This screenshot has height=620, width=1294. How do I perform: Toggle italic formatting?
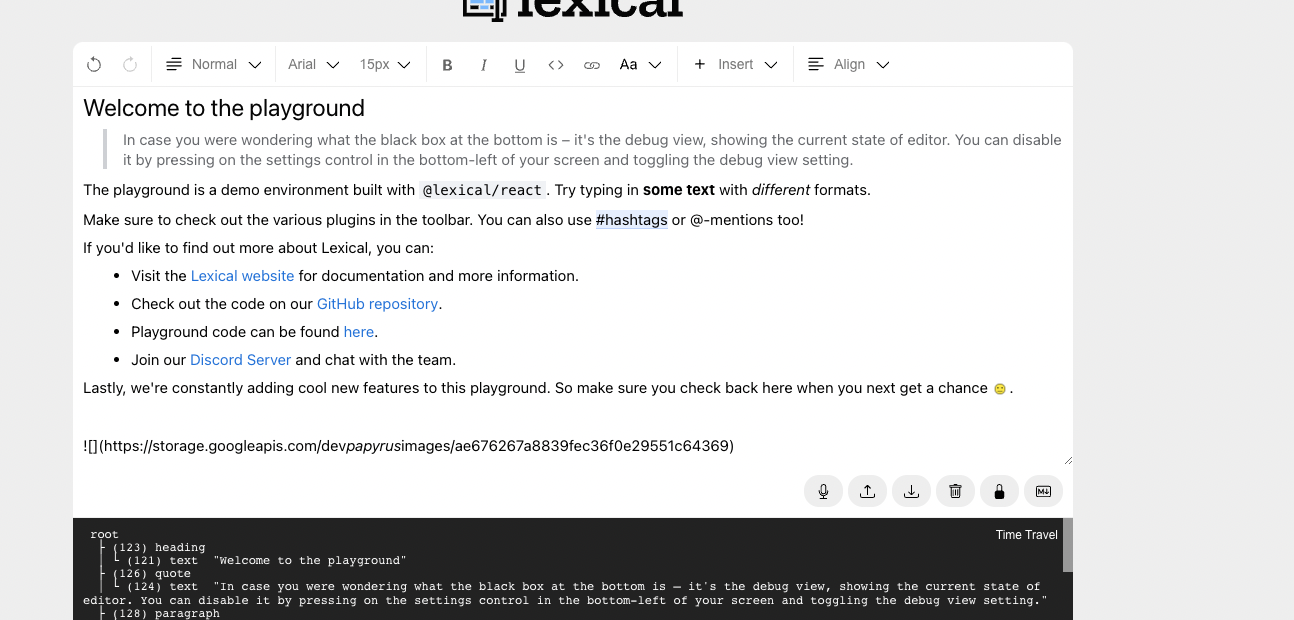[x=484, y=64]
